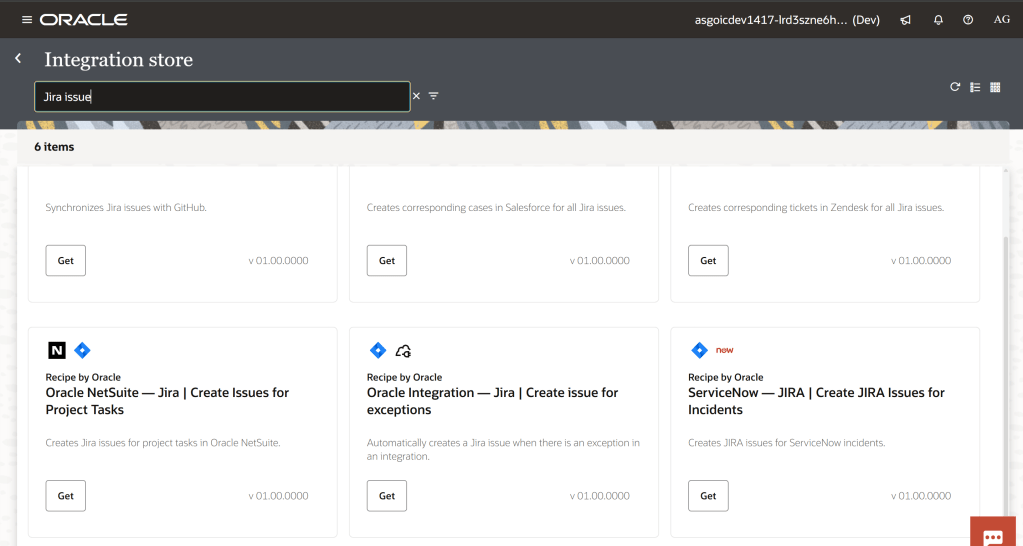Click the announcements megaphone icon

tap(905, 20)
